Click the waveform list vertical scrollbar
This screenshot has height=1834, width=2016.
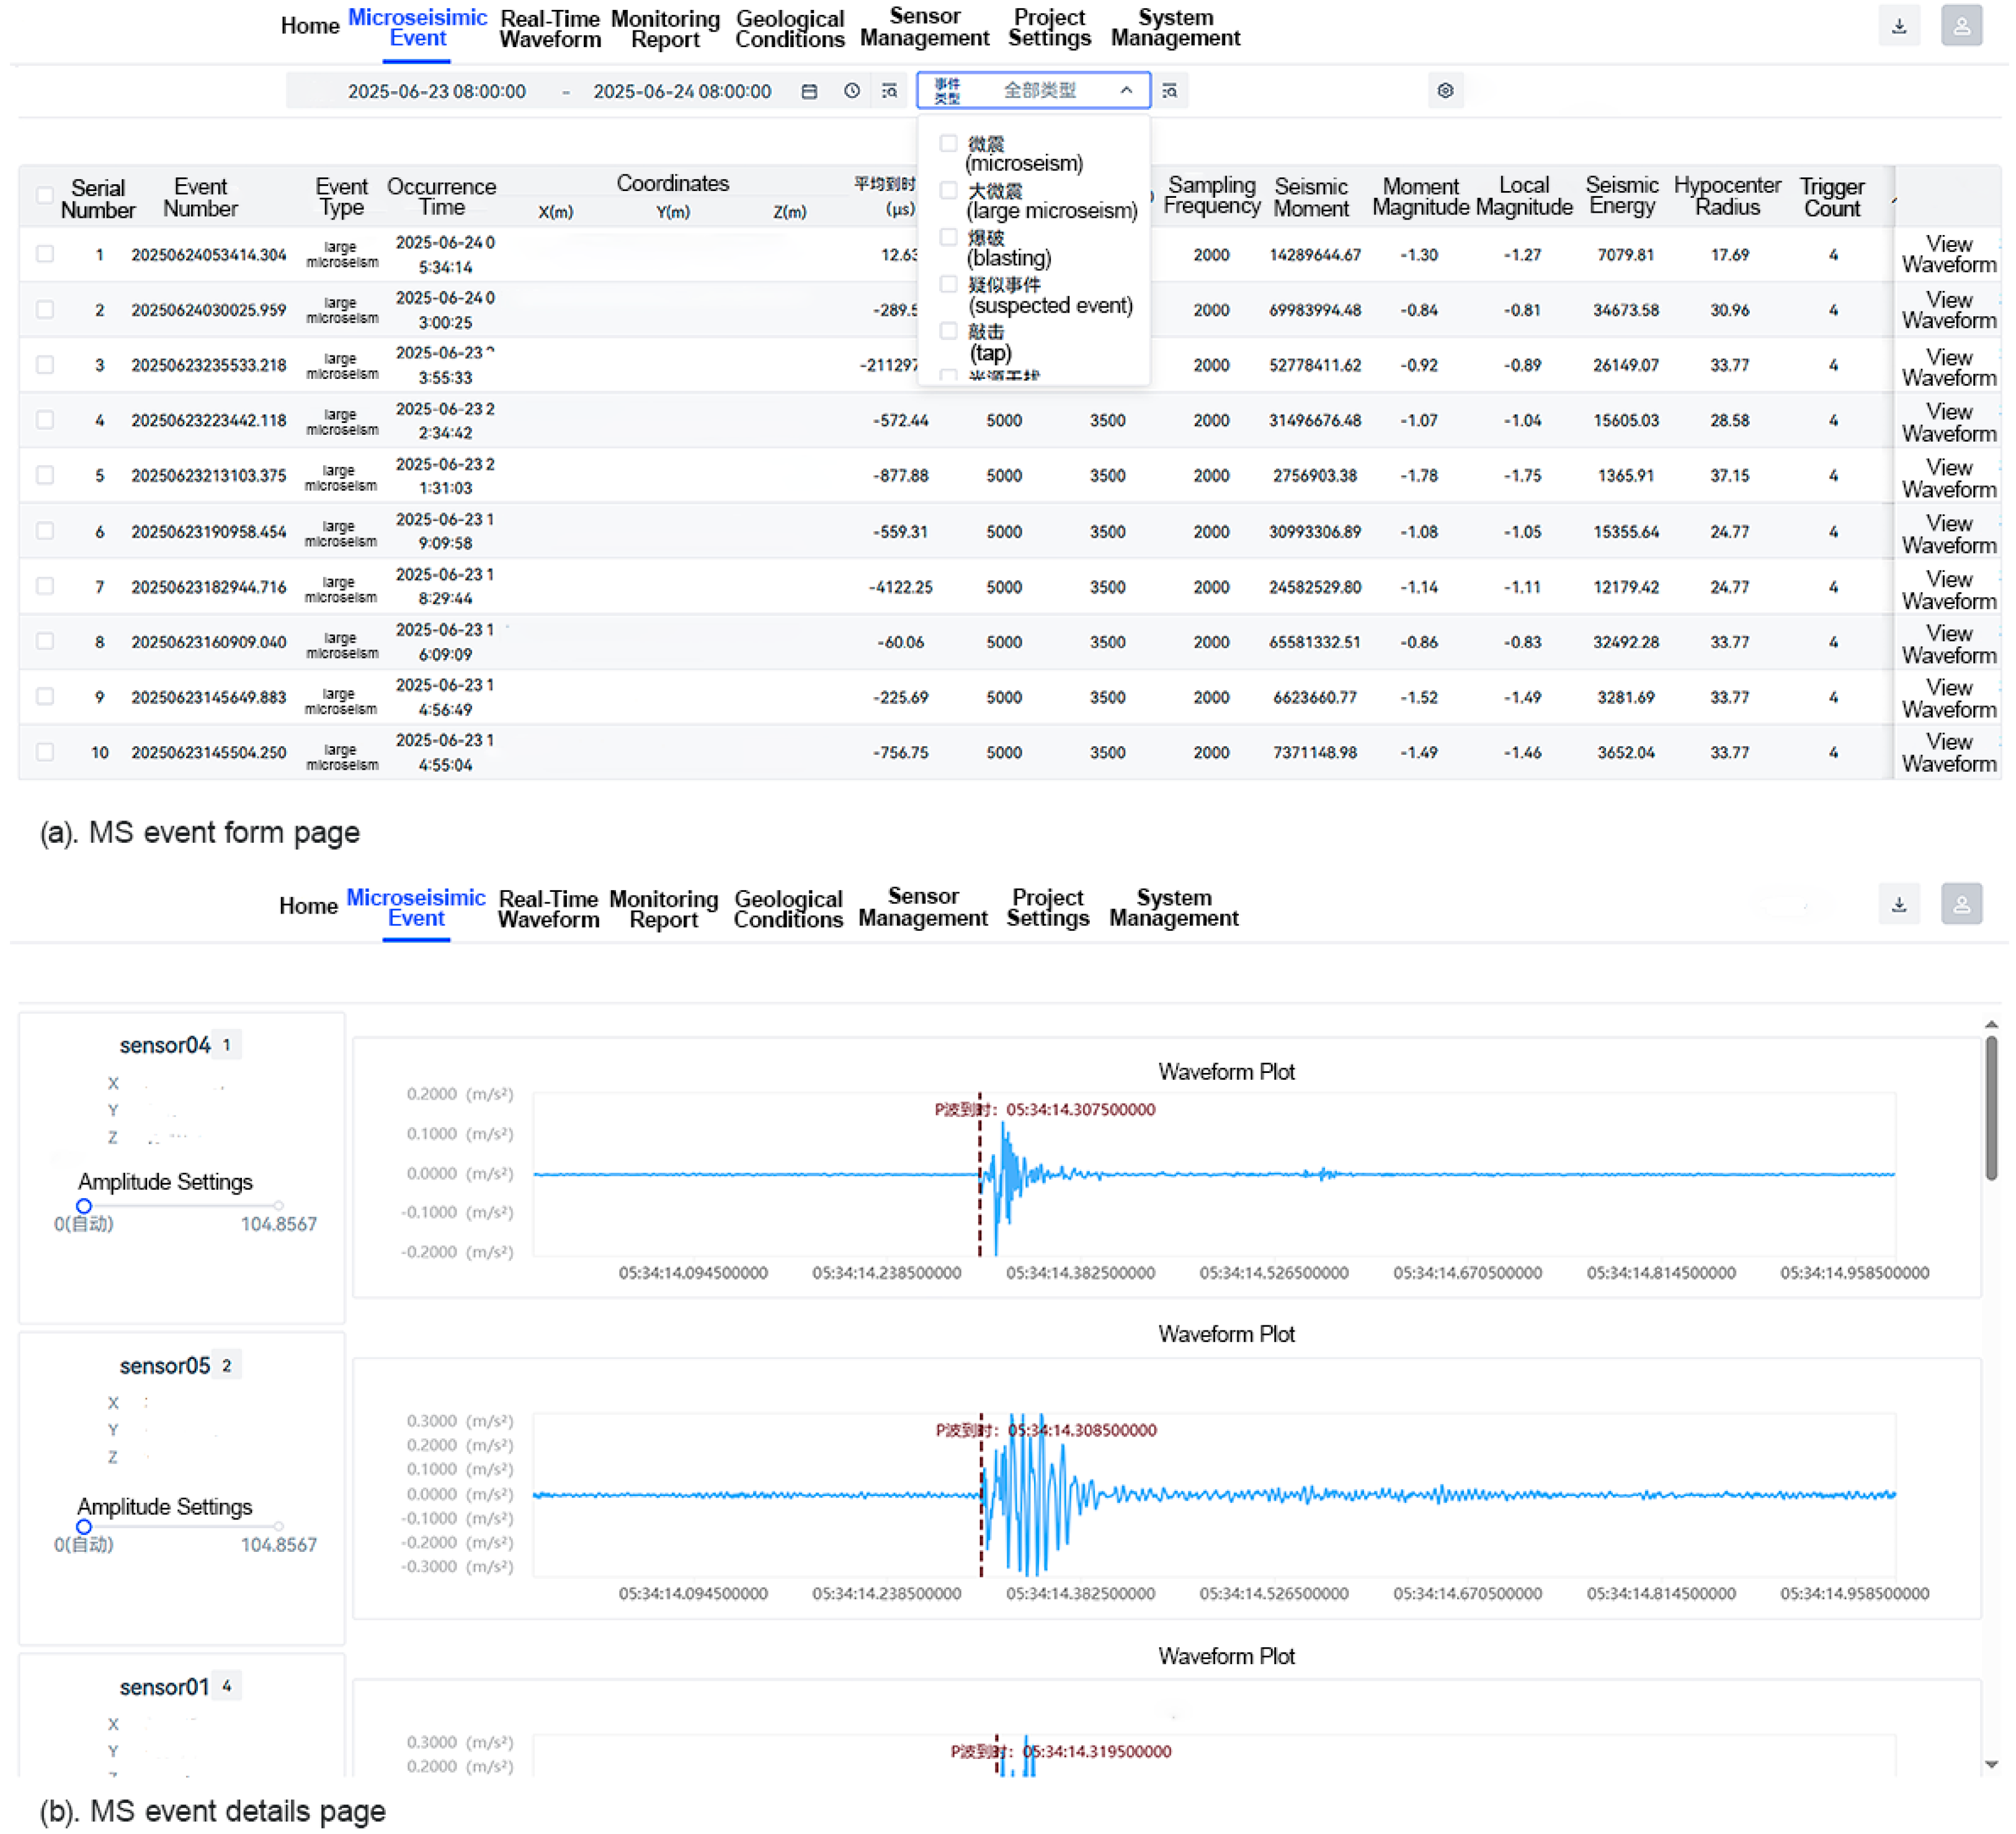point(1992,1108)
